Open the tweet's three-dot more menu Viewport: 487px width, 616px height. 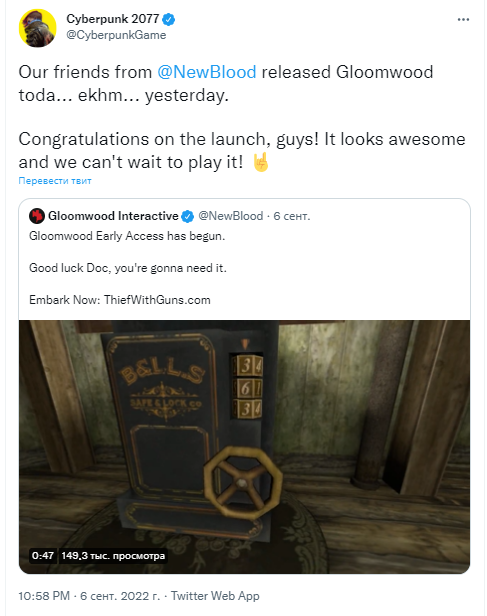point(463,19)
